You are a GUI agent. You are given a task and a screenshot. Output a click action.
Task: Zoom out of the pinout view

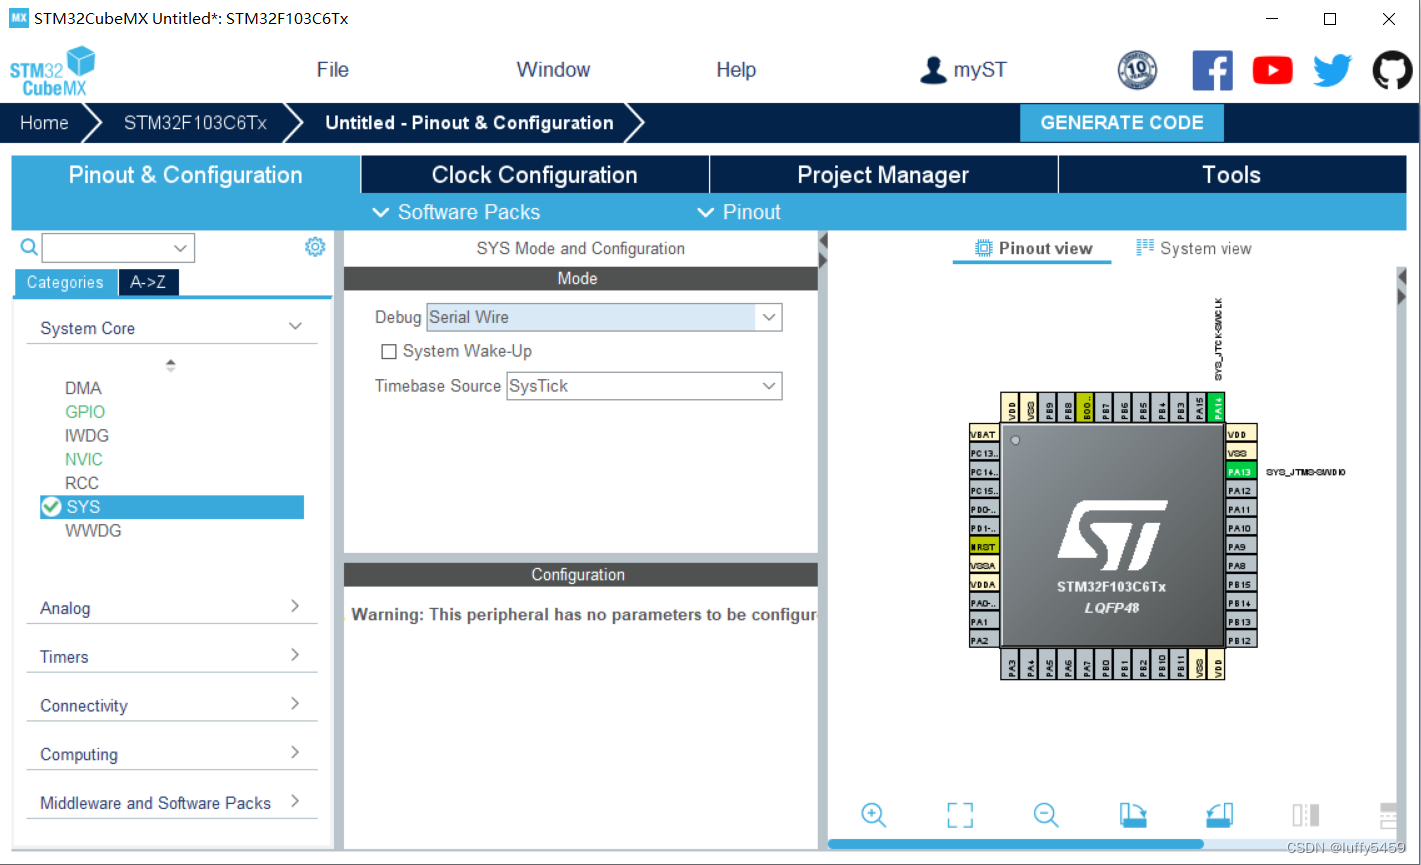coord(1046,815)
